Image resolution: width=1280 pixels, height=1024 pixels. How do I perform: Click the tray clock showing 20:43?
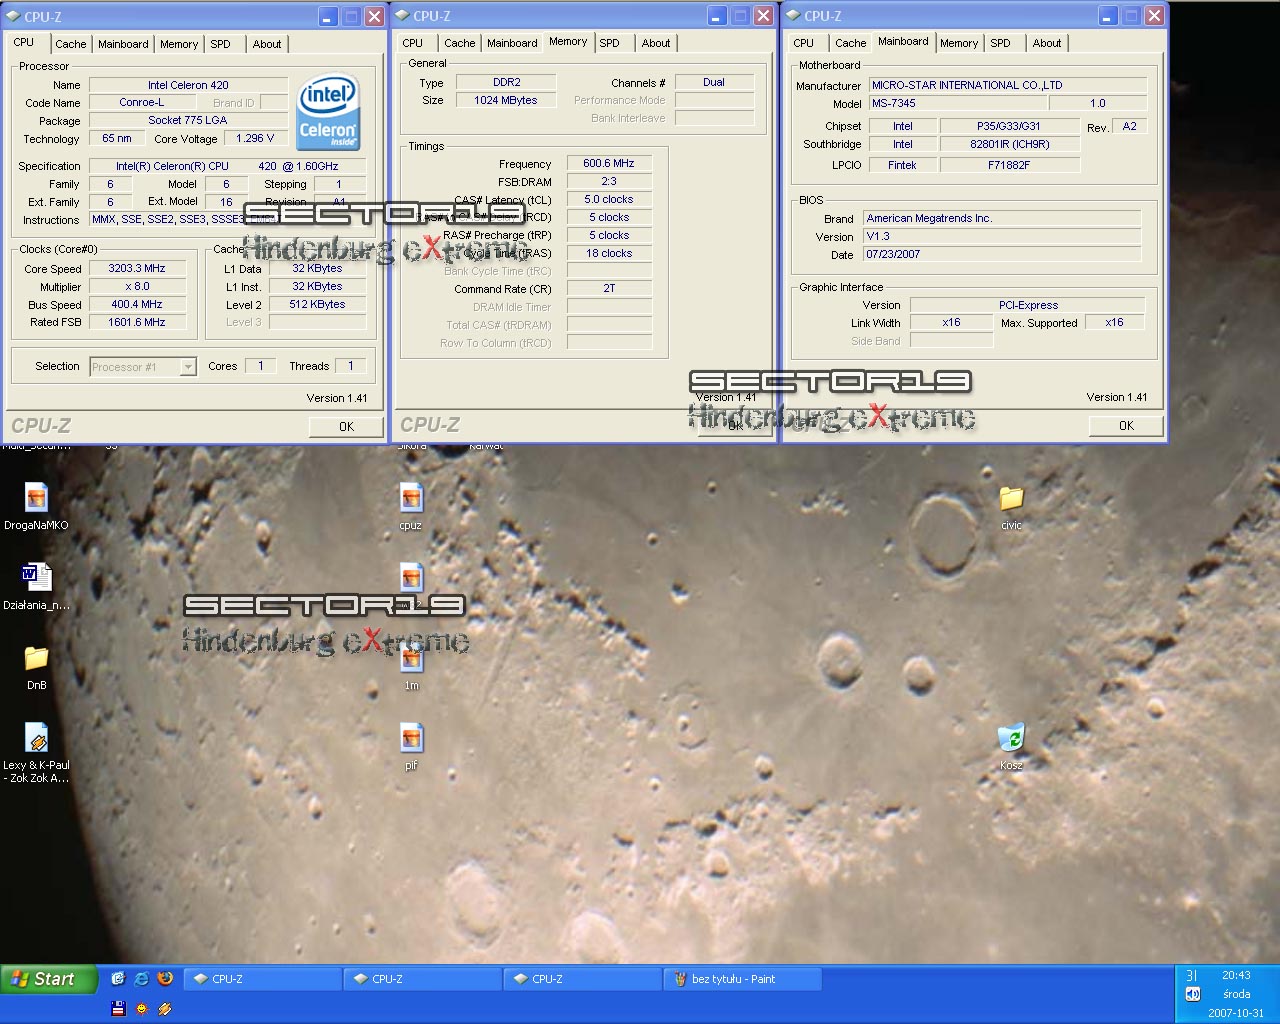pyautogui.click(x=1236, y=975)
